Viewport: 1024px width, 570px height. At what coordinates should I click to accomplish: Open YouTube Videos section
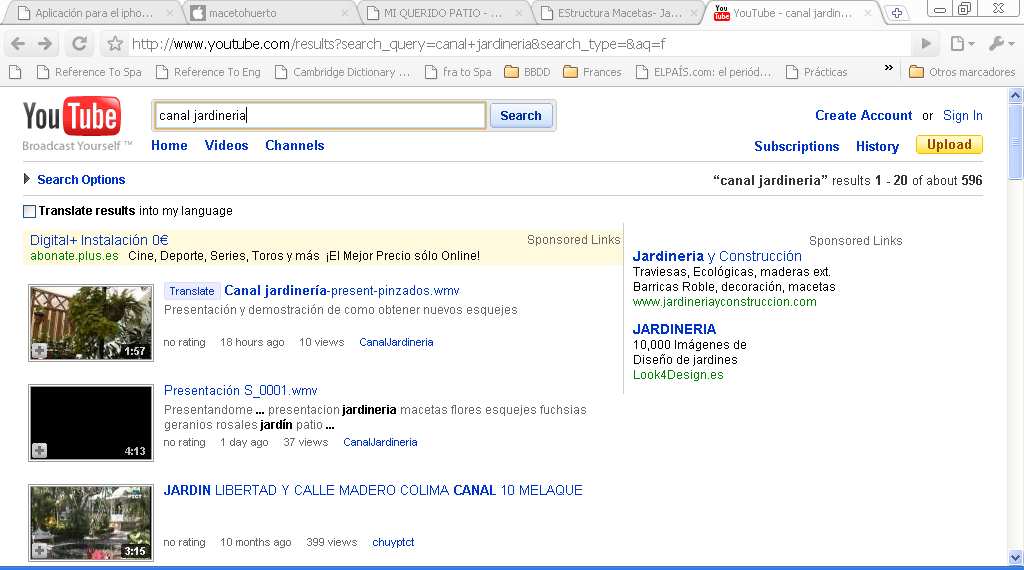click(227, 146)
